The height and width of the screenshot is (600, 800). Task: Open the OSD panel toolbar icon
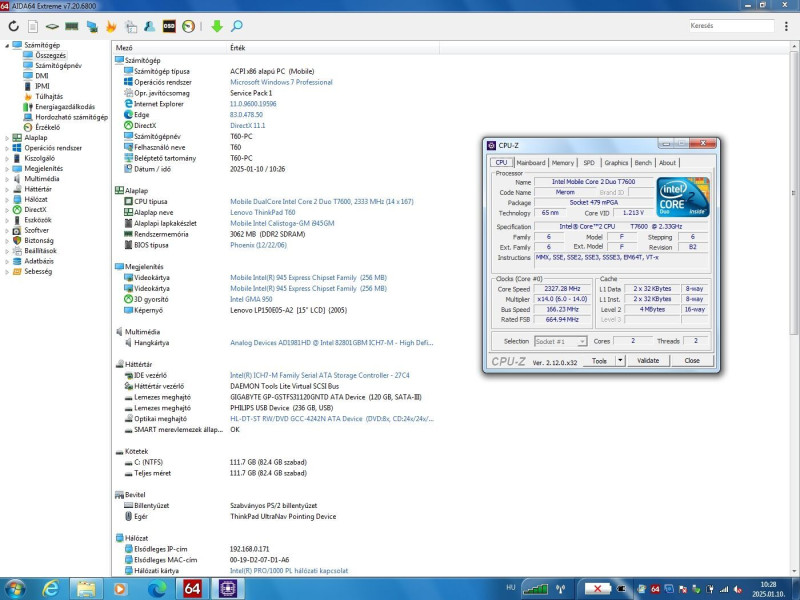(169, 26)
